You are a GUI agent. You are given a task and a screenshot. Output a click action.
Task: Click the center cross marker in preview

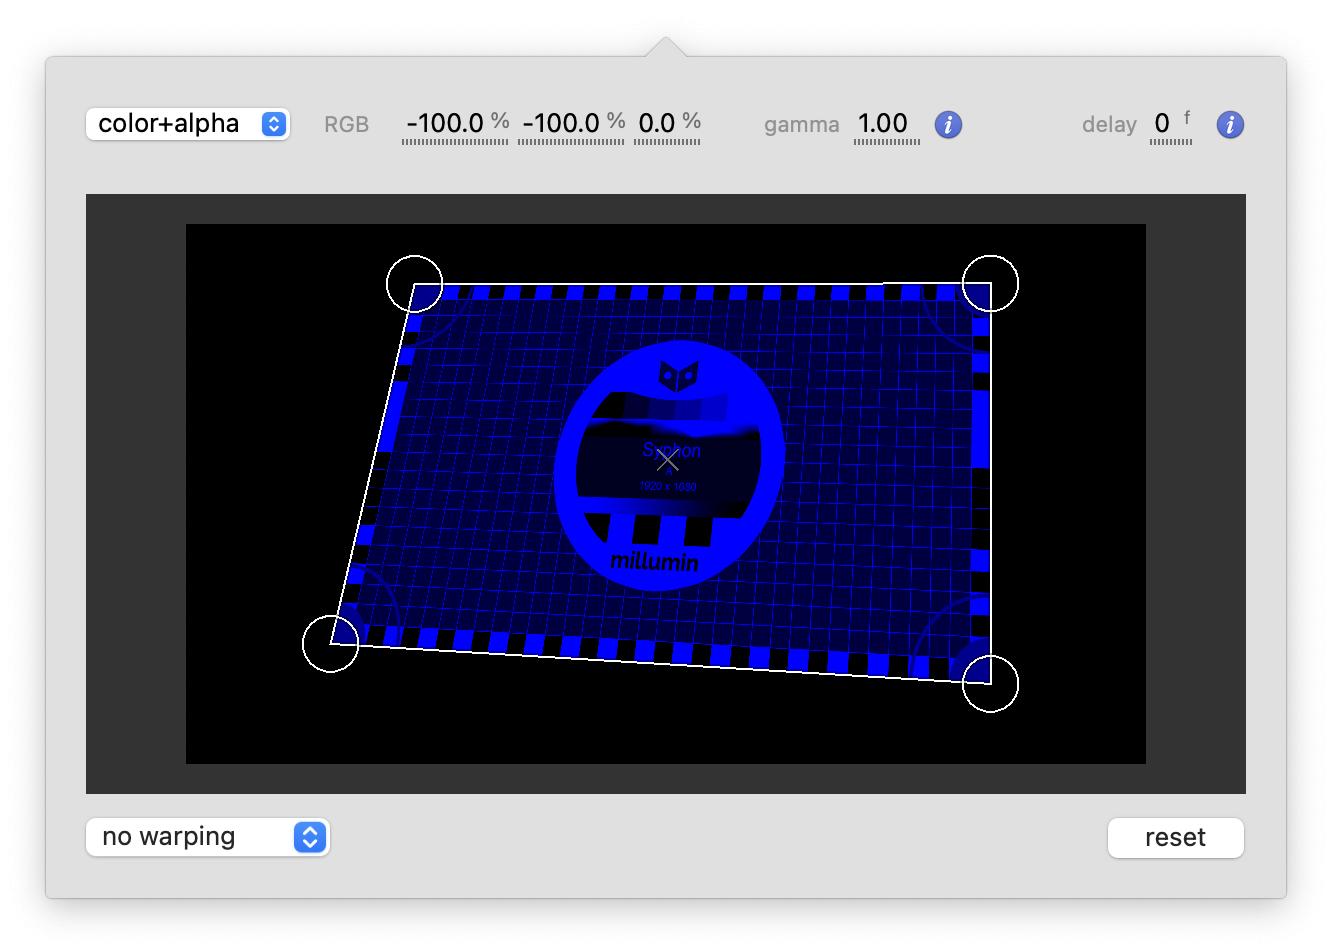[668, 460]
